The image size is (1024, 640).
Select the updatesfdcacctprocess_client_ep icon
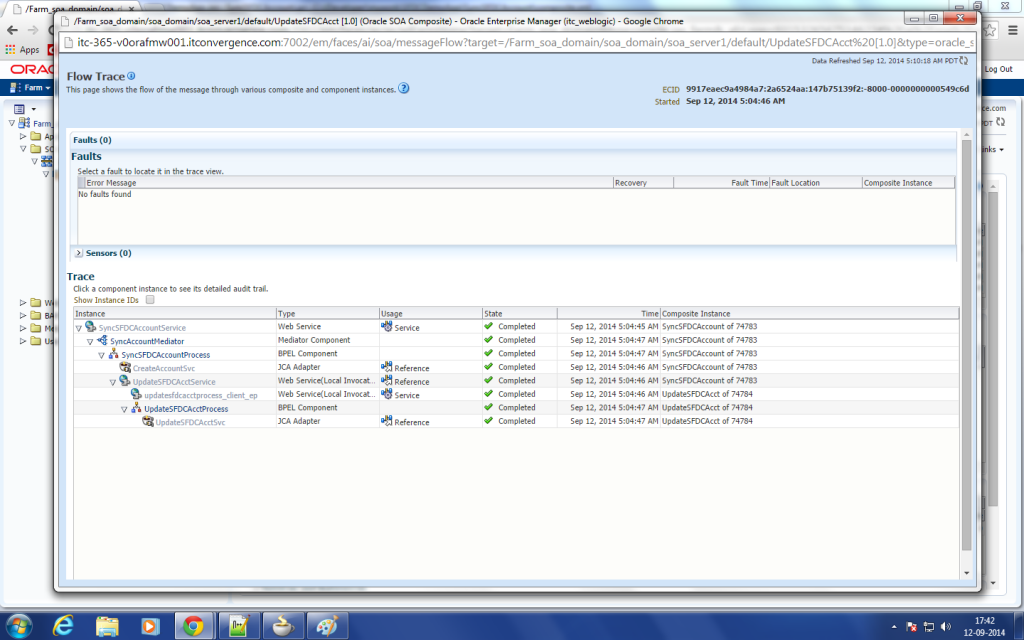click(136, 394)
